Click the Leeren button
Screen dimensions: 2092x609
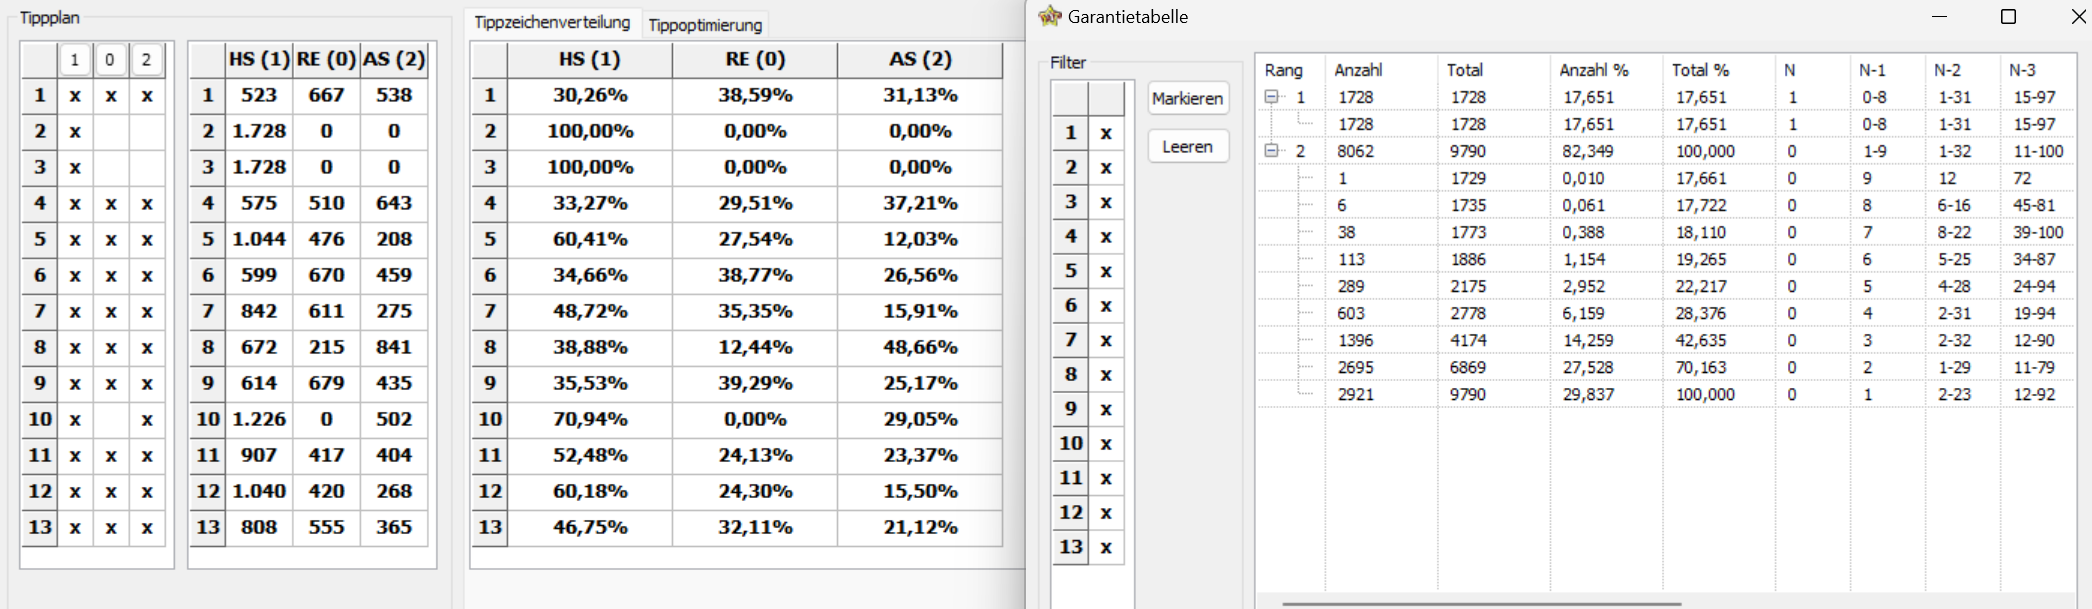point(1188,146)
